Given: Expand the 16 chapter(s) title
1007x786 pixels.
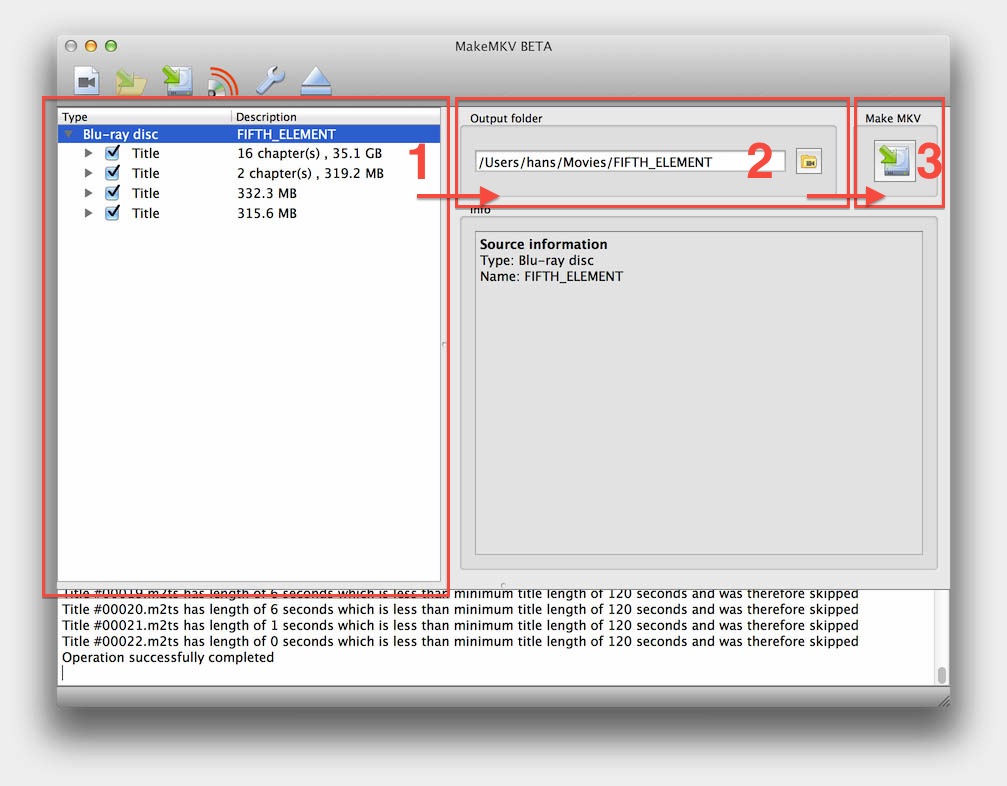Looking at the screenshot, I should pyautogui.click(x=89, y=153).
